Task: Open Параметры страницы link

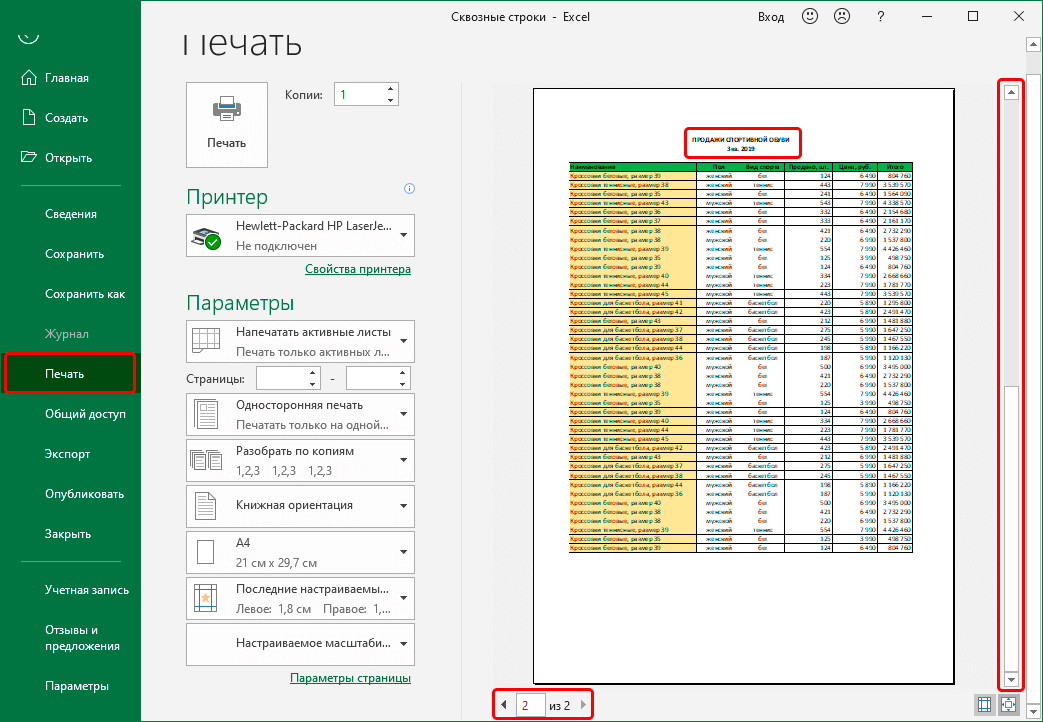Action: click(351, 678)
